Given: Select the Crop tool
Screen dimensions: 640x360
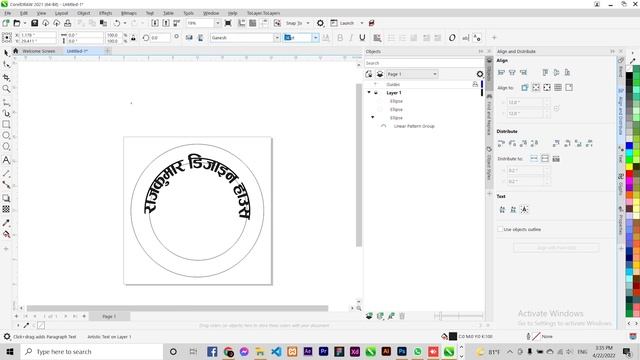Looking at the screenshot, I should [6, 77].
